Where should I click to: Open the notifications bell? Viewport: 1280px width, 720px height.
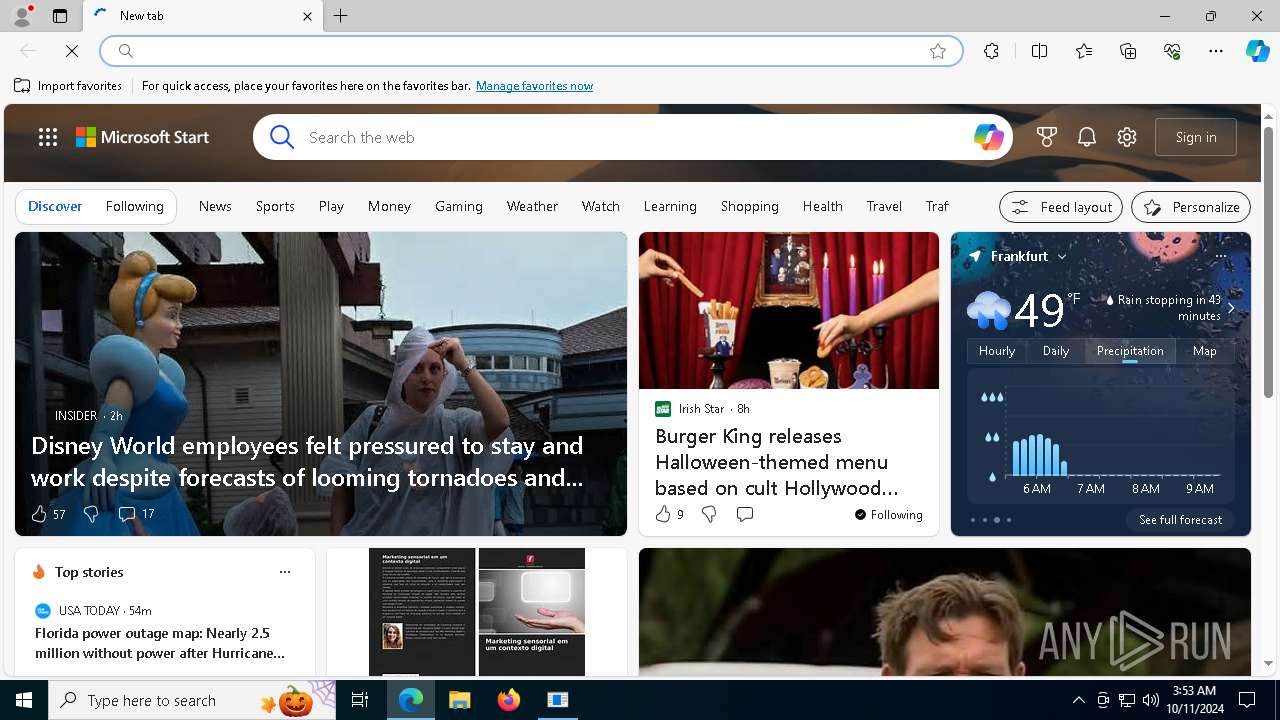pos(1087,137)
